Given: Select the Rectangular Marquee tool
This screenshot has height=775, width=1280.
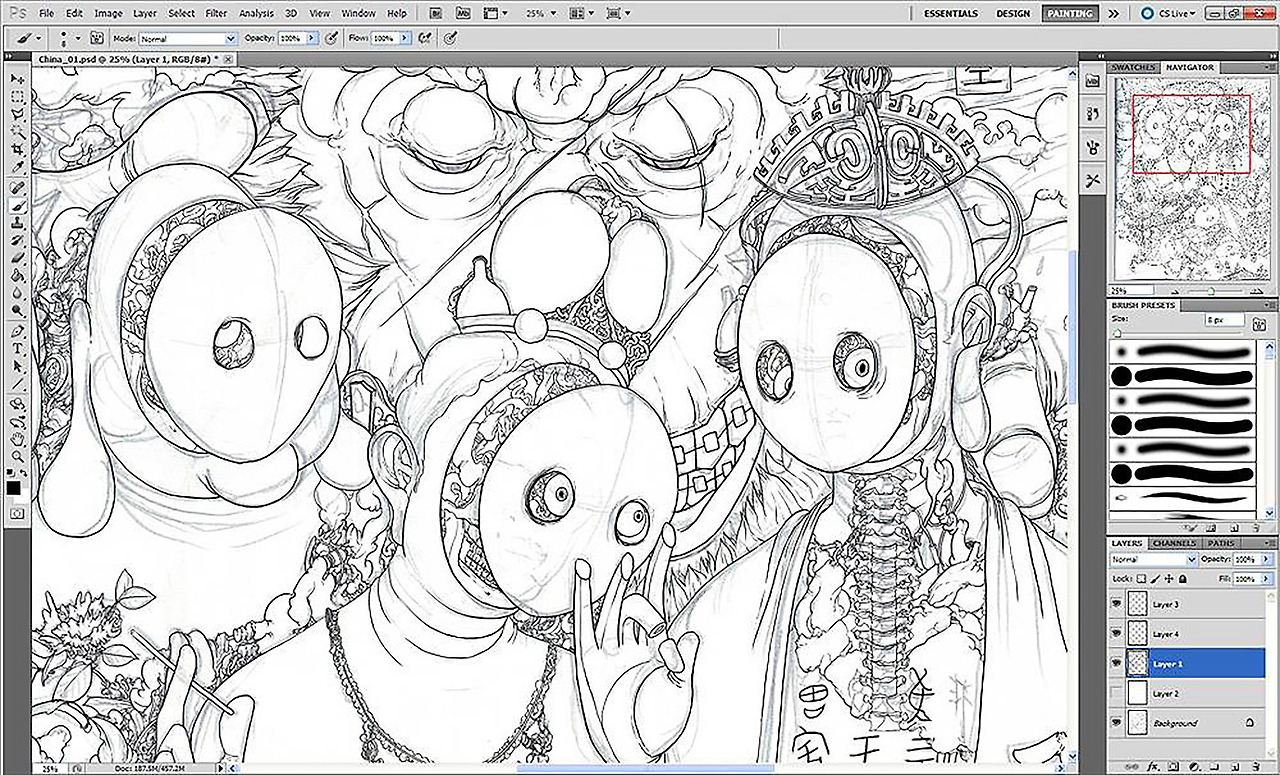Looking at the screenshot, I should click(17, 96).
